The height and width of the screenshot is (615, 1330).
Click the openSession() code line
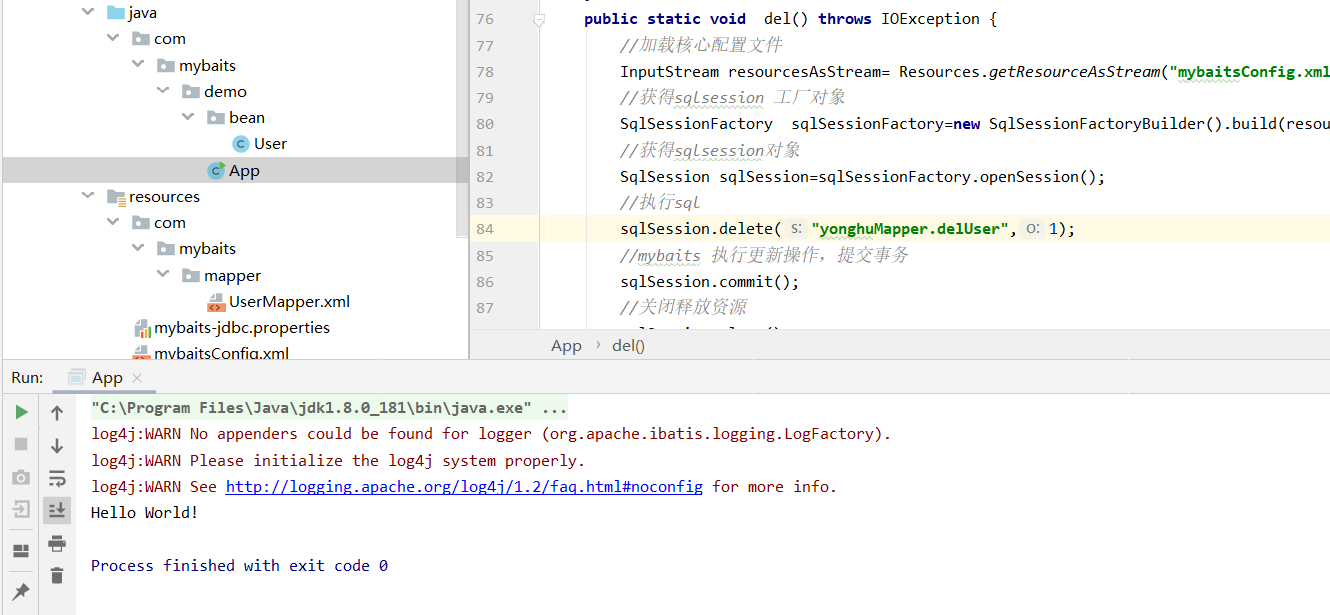click(863, 177)
